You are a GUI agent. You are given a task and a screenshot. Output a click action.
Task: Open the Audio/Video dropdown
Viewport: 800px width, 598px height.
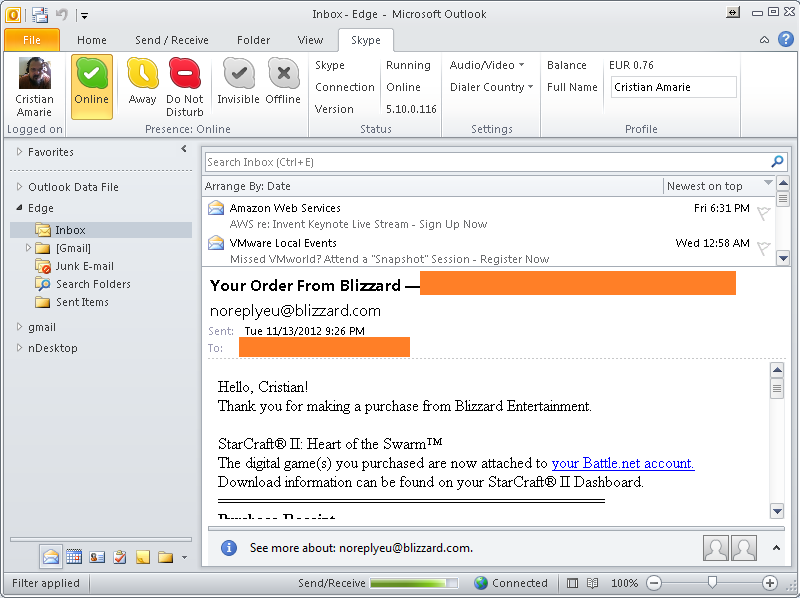pos(487,65)
